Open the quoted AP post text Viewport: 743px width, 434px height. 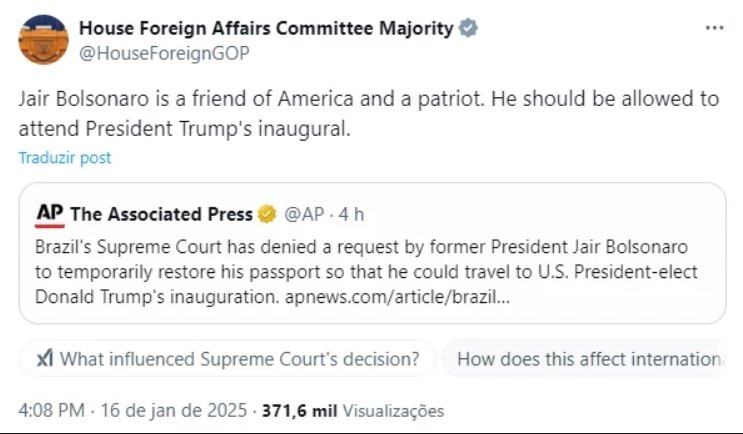point(366,272)
